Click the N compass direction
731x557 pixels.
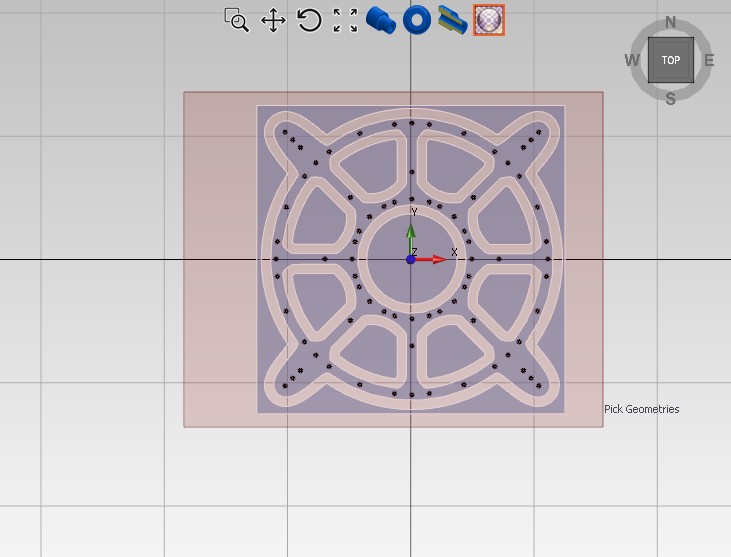coord(670,22)
